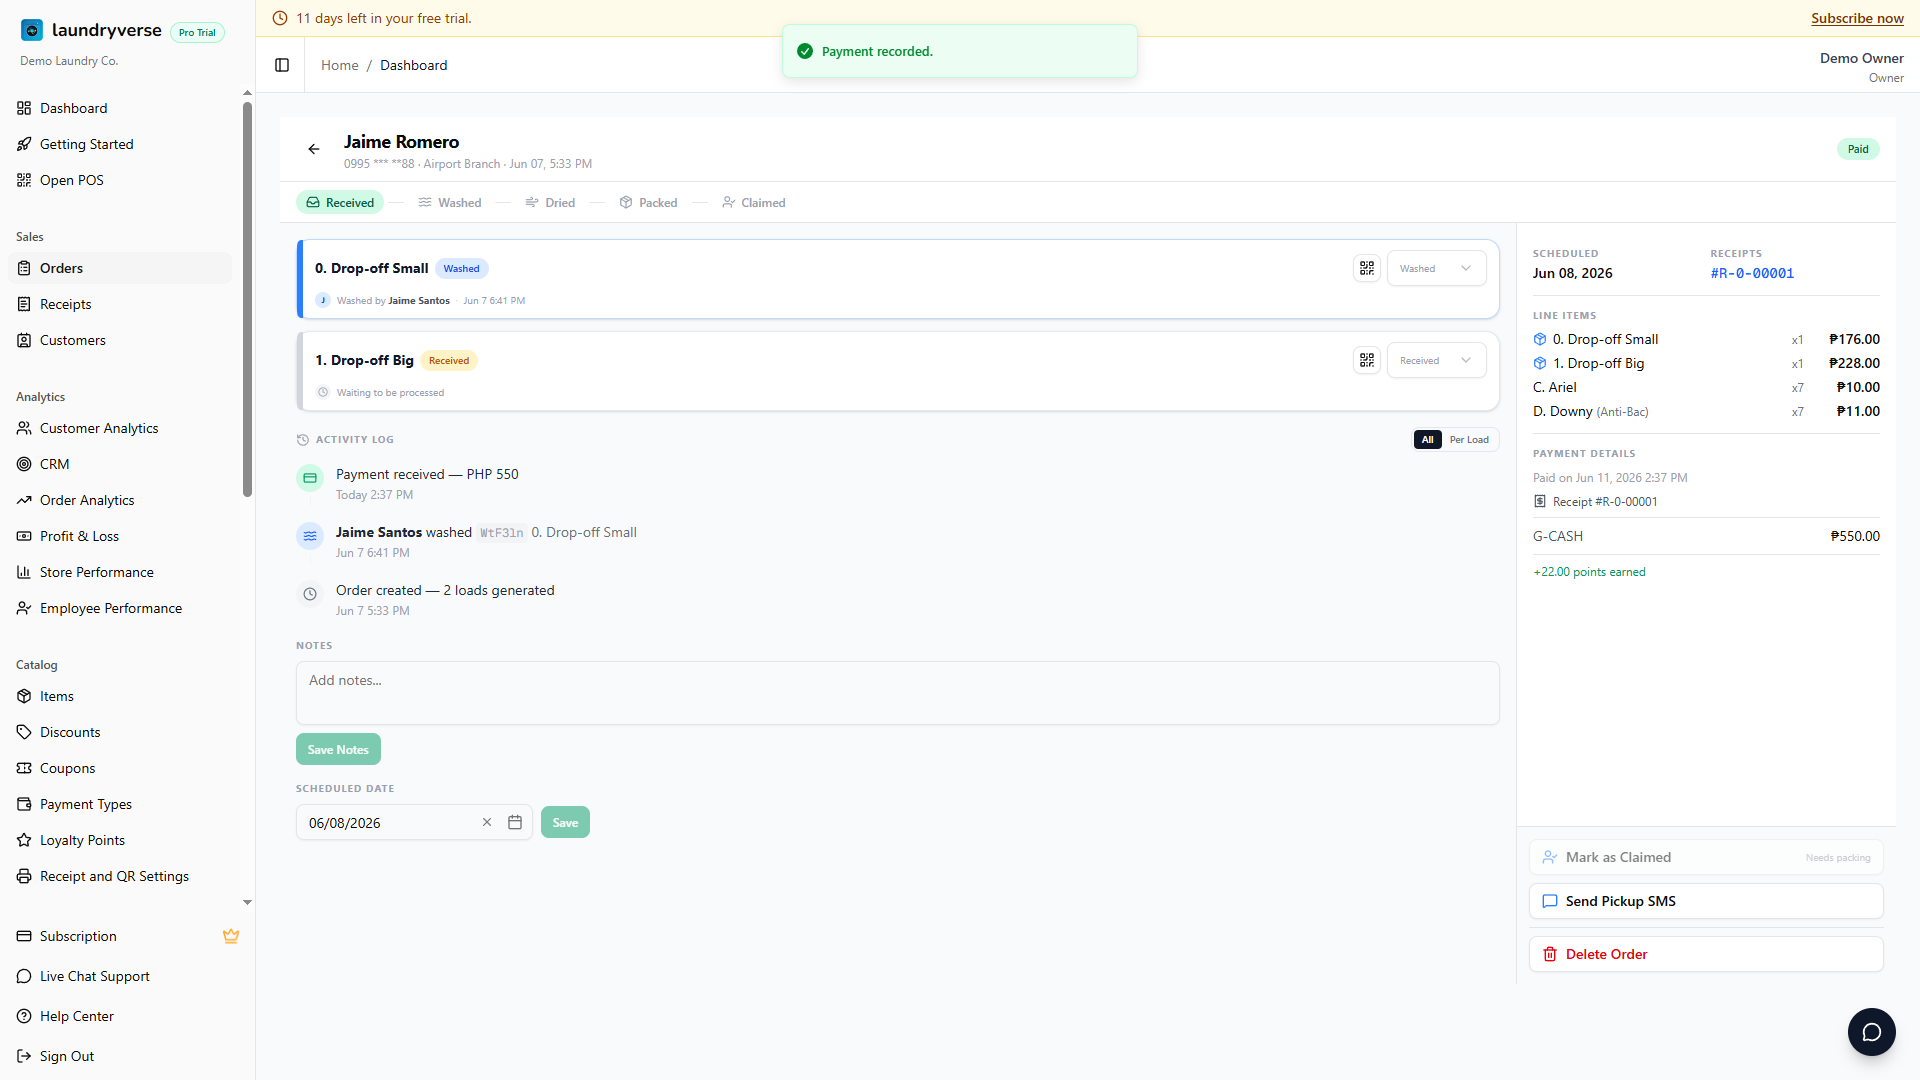This screenshot has width=1920, height=1080.
Task: Click the Discounts tag icon
Action: [24, 732]
